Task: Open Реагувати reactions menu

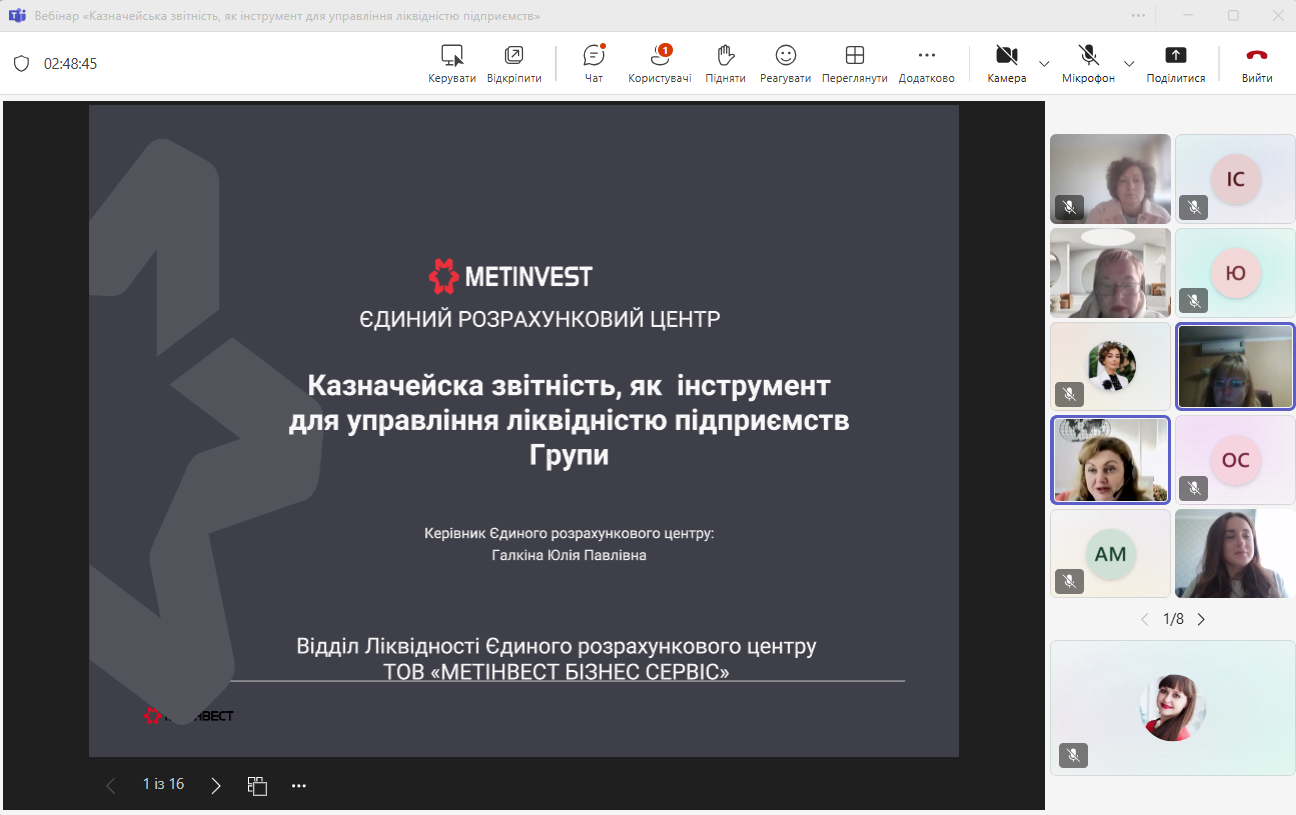Action: 785,63
